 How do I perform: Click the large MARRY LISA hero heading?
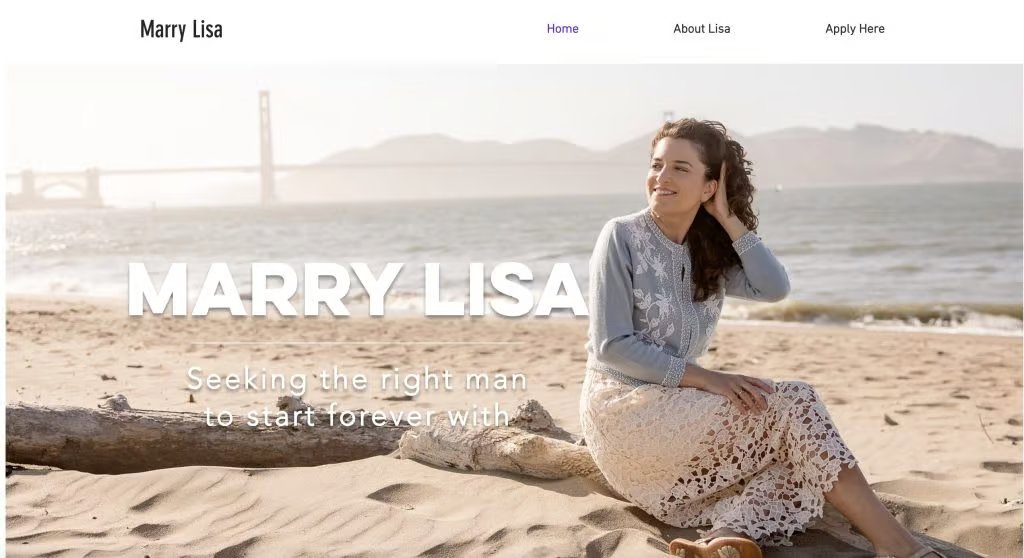[357, 289]
